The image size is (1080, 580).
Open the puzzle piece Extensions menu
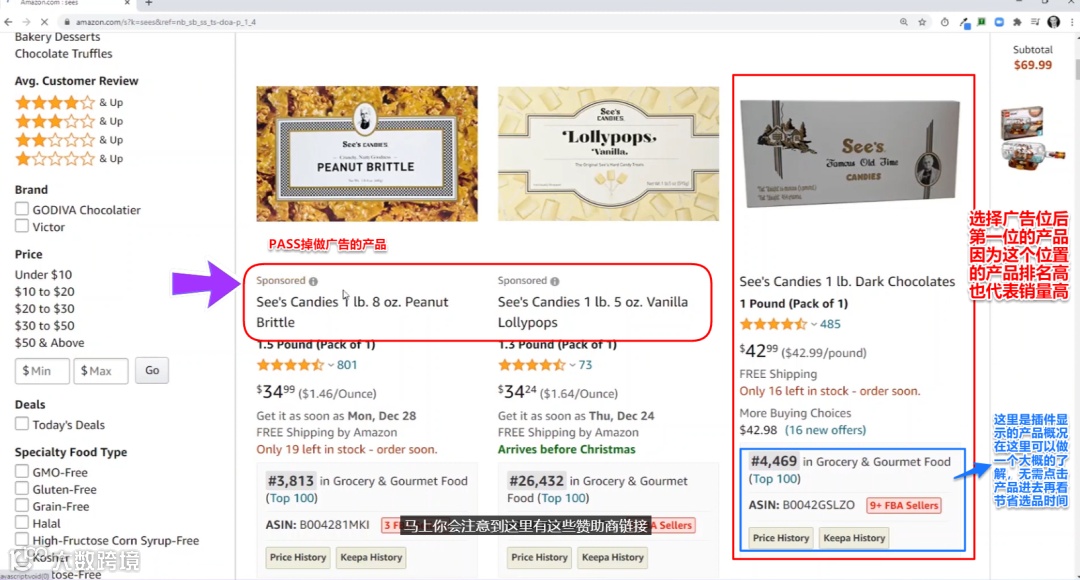(x=1017, y=22)
